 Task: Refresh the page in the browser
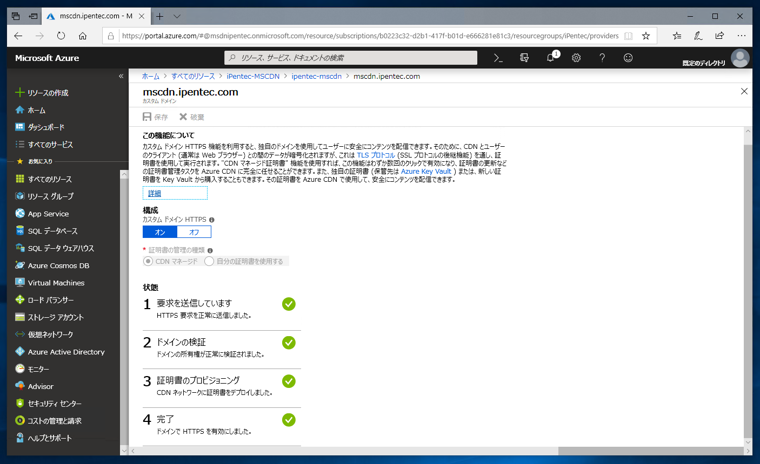(61, 36)
